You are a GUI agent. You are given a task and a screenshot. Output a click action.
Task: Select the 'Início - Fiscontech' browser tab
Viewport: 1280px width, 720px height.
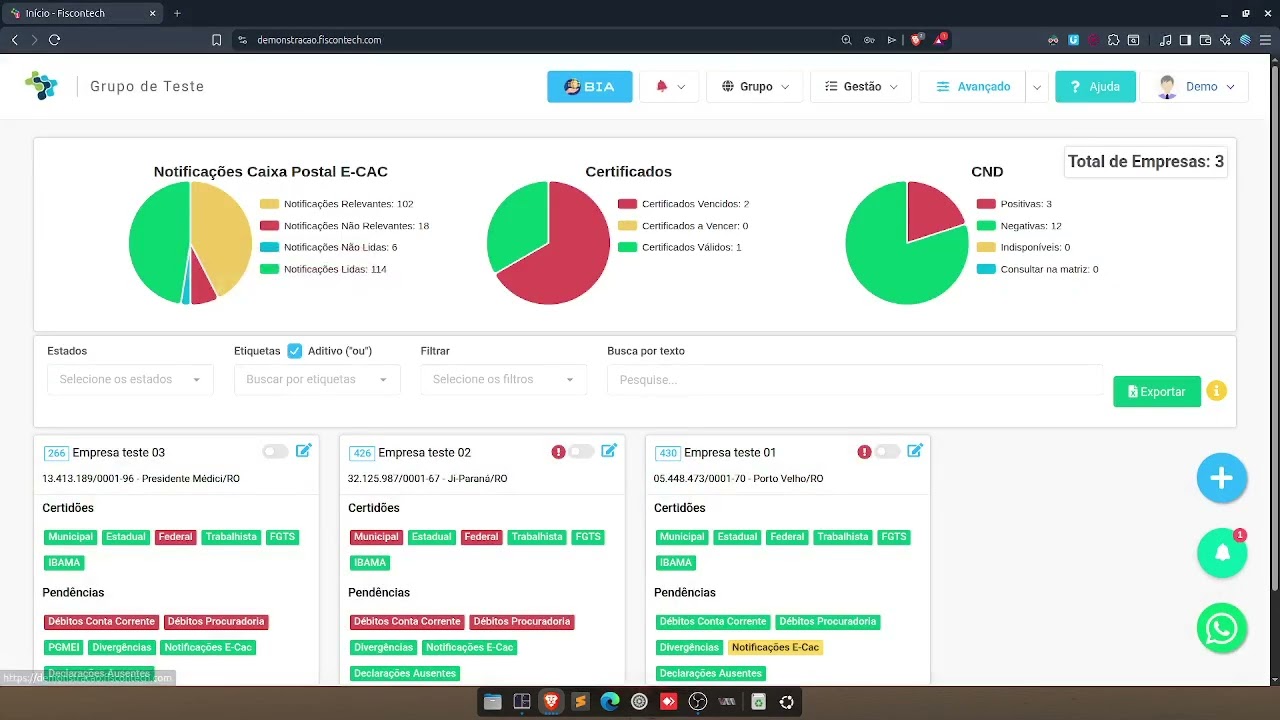[82, 13]
